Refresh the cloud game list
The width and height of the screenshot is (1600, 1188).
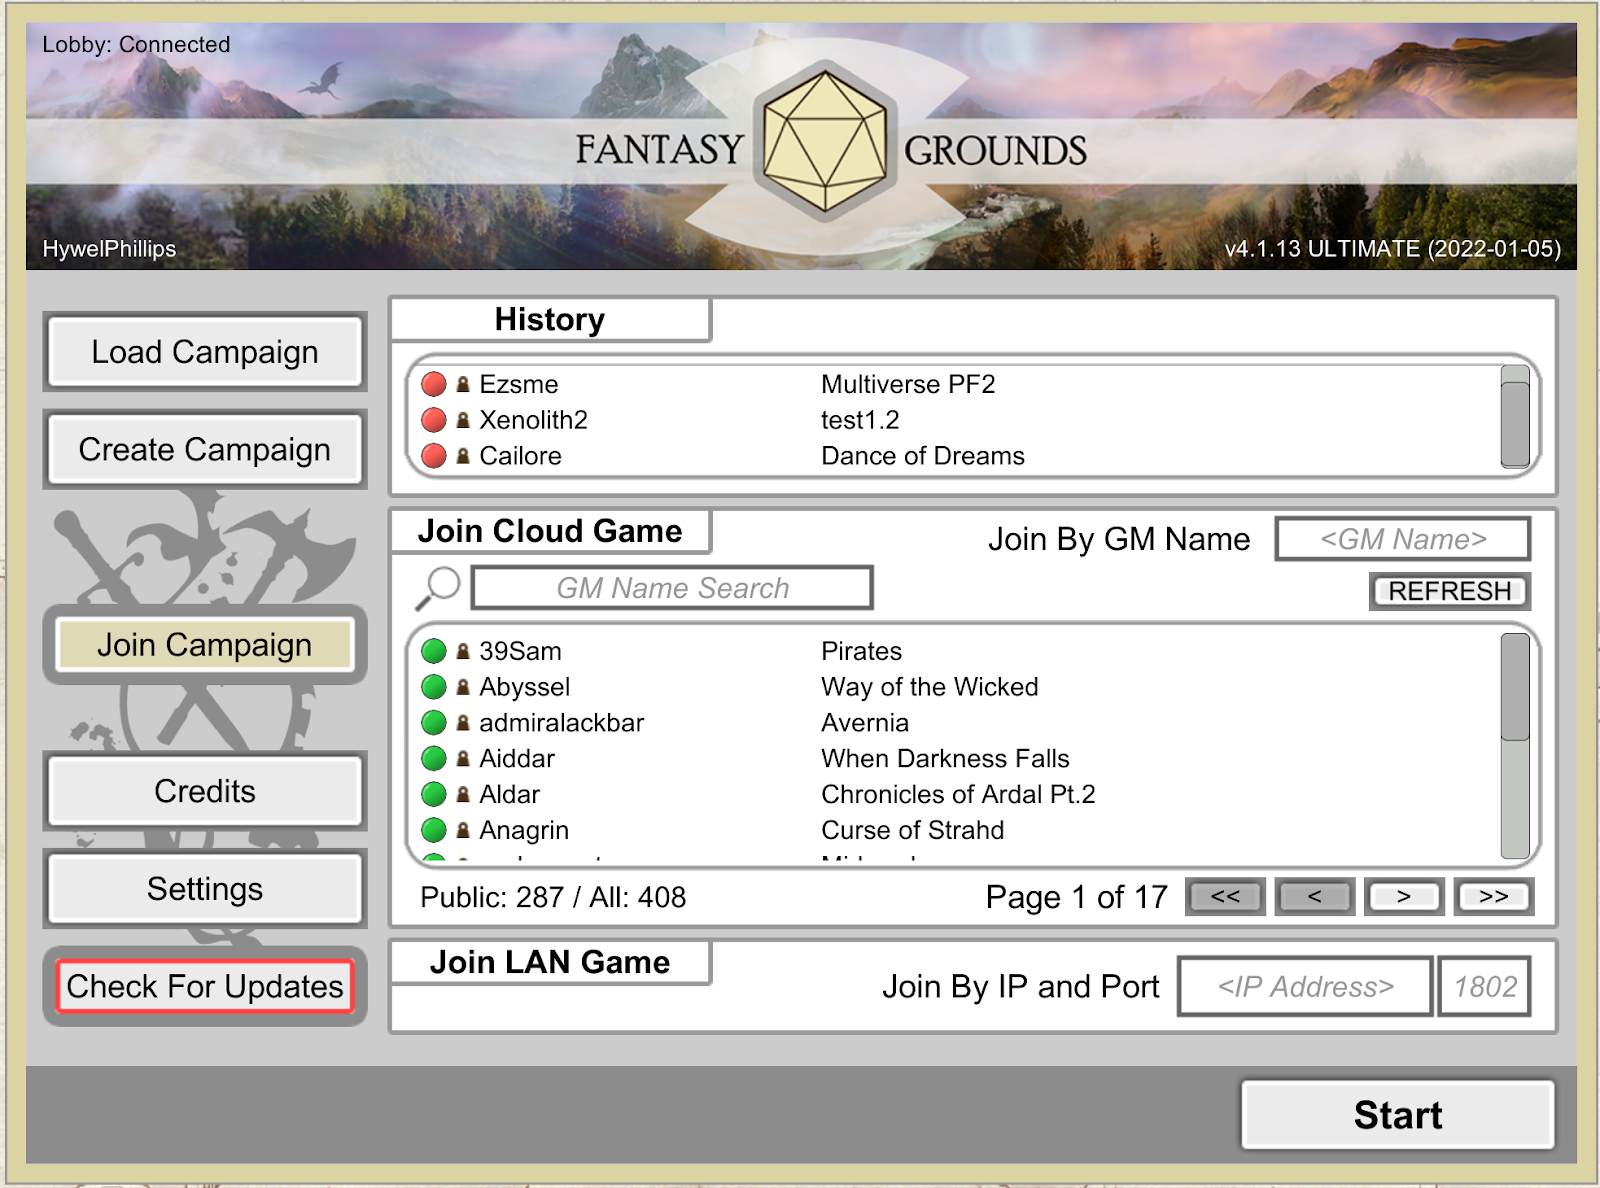tap(1450, 591)
